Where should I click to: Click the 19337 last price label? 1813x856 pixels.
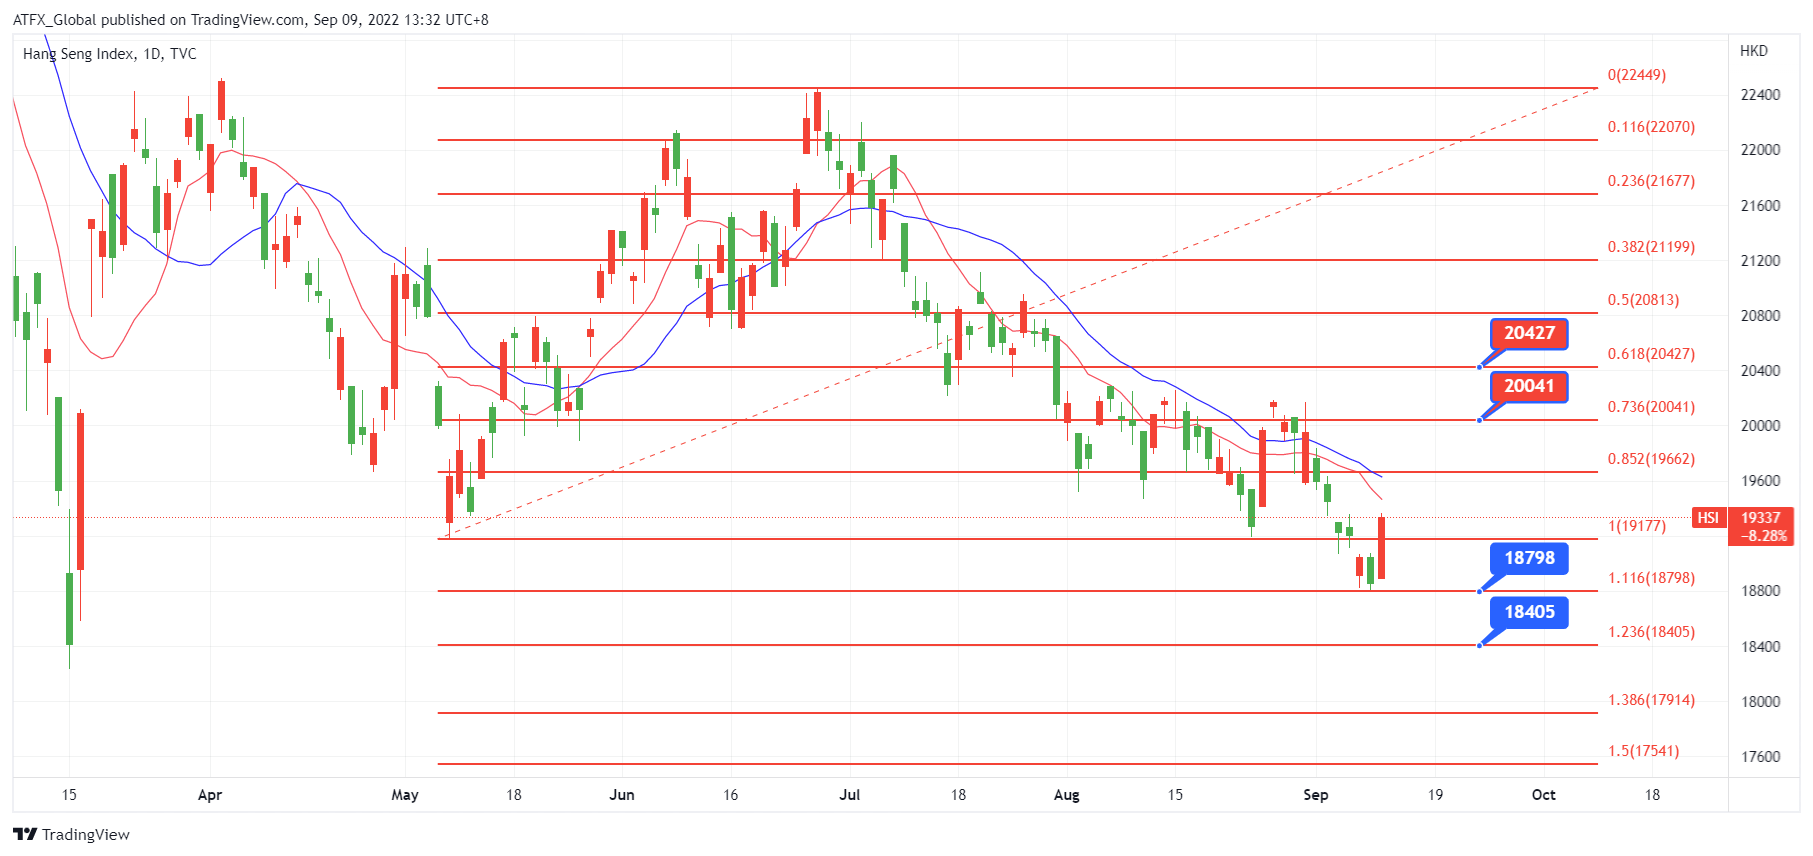tap(1761, 518)
